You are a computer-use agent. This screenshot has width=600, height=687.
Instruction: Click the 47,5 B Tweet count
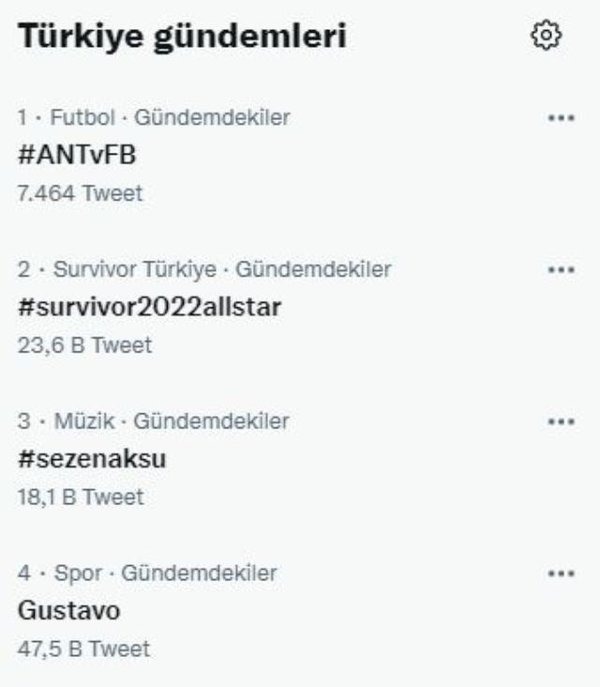pos(84,649)
